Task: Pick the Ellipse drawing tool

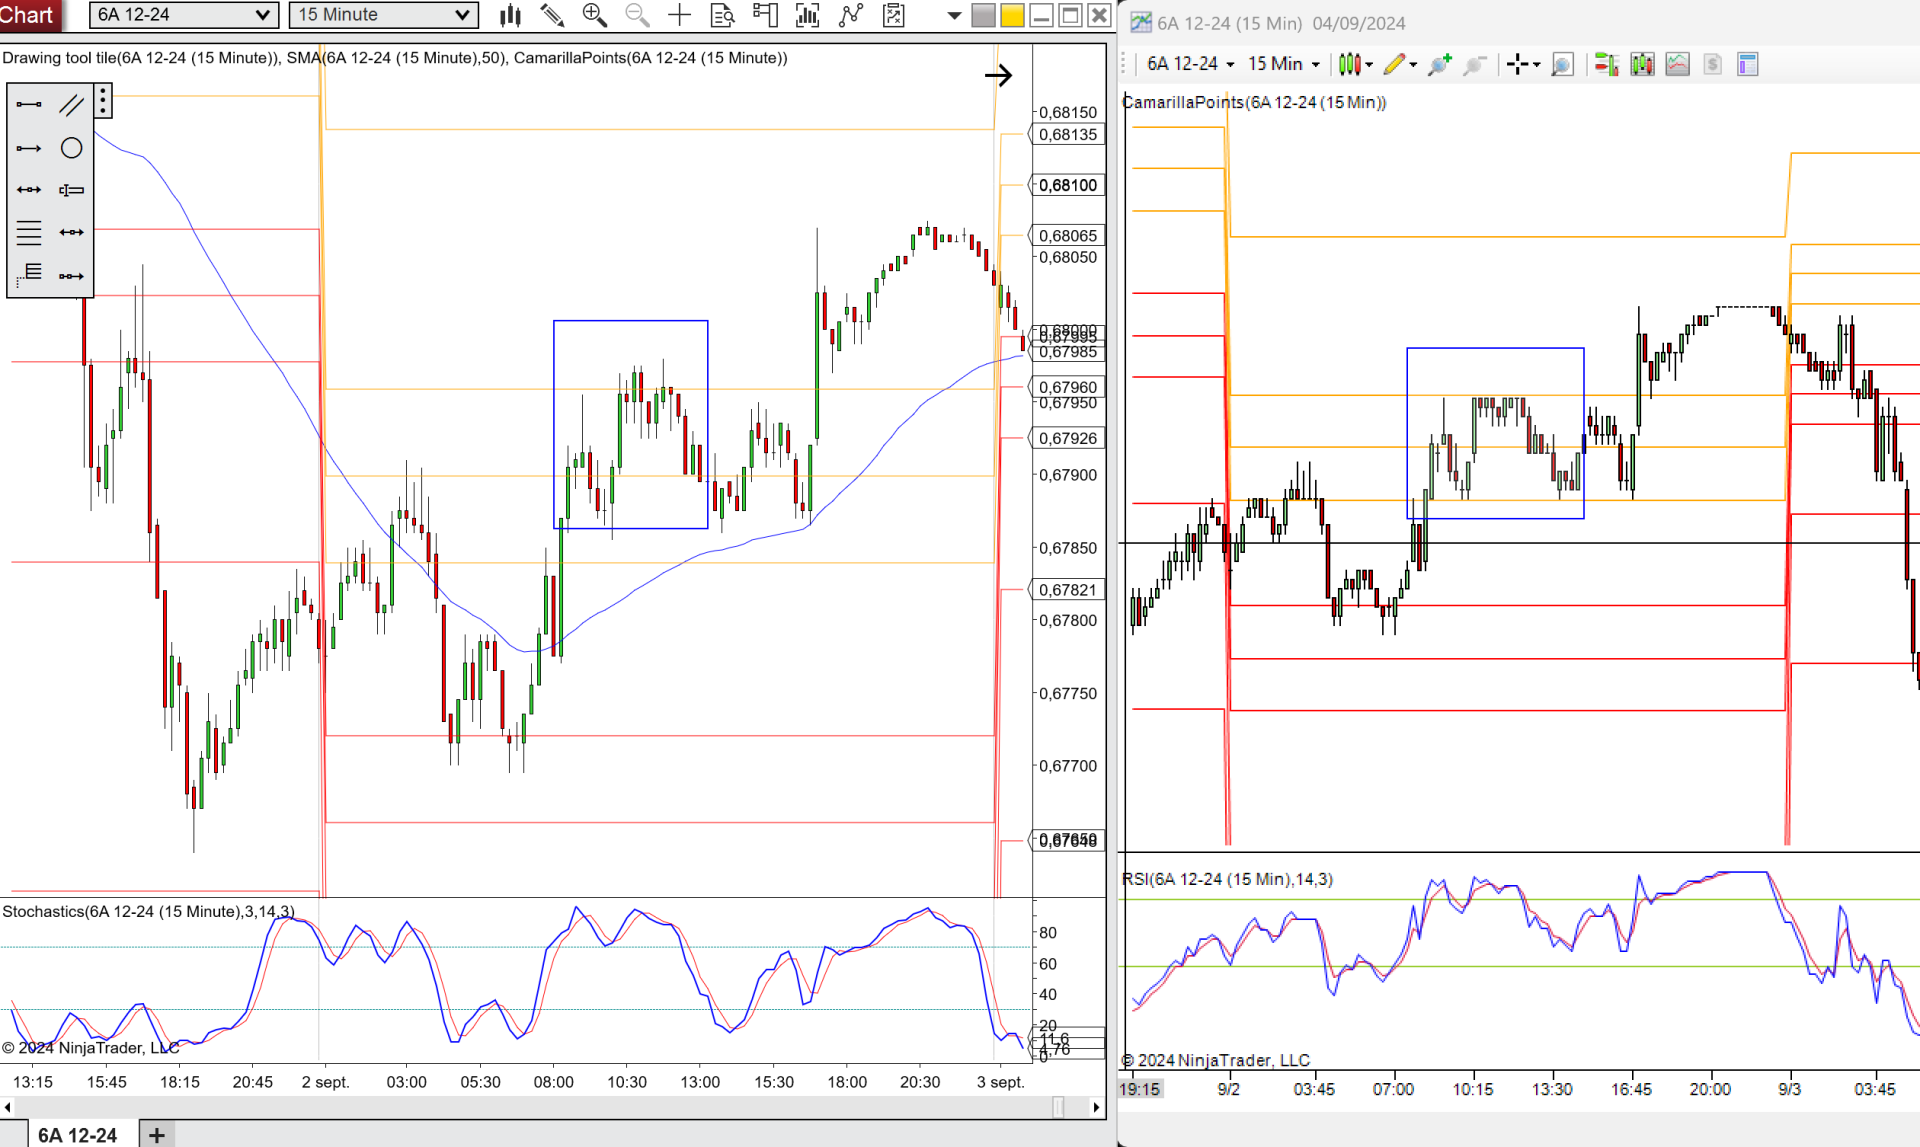Action: point(71,148)
